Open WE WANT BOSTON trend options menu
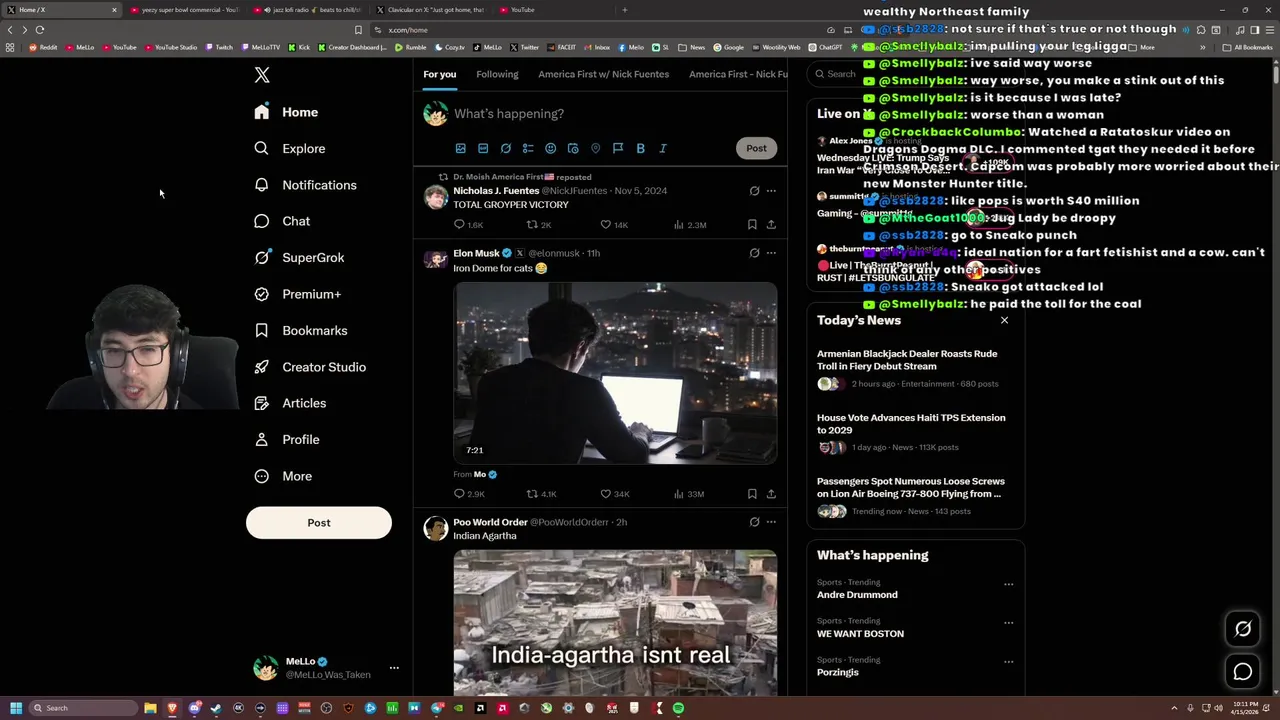1280x720 pixels. coord(1008,622)
